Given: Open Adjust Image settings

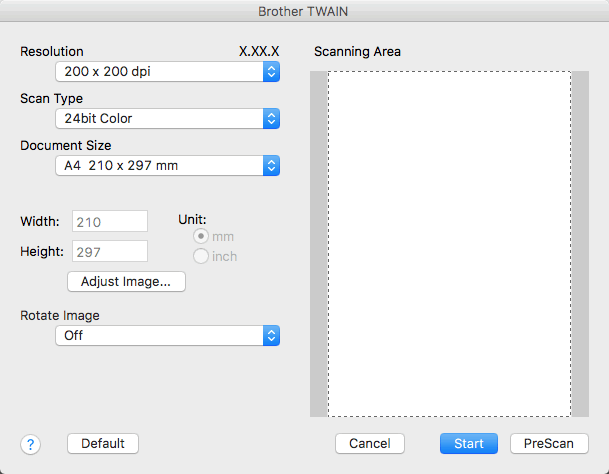Looking at the screenshot, I should click(x=126, y=282).
